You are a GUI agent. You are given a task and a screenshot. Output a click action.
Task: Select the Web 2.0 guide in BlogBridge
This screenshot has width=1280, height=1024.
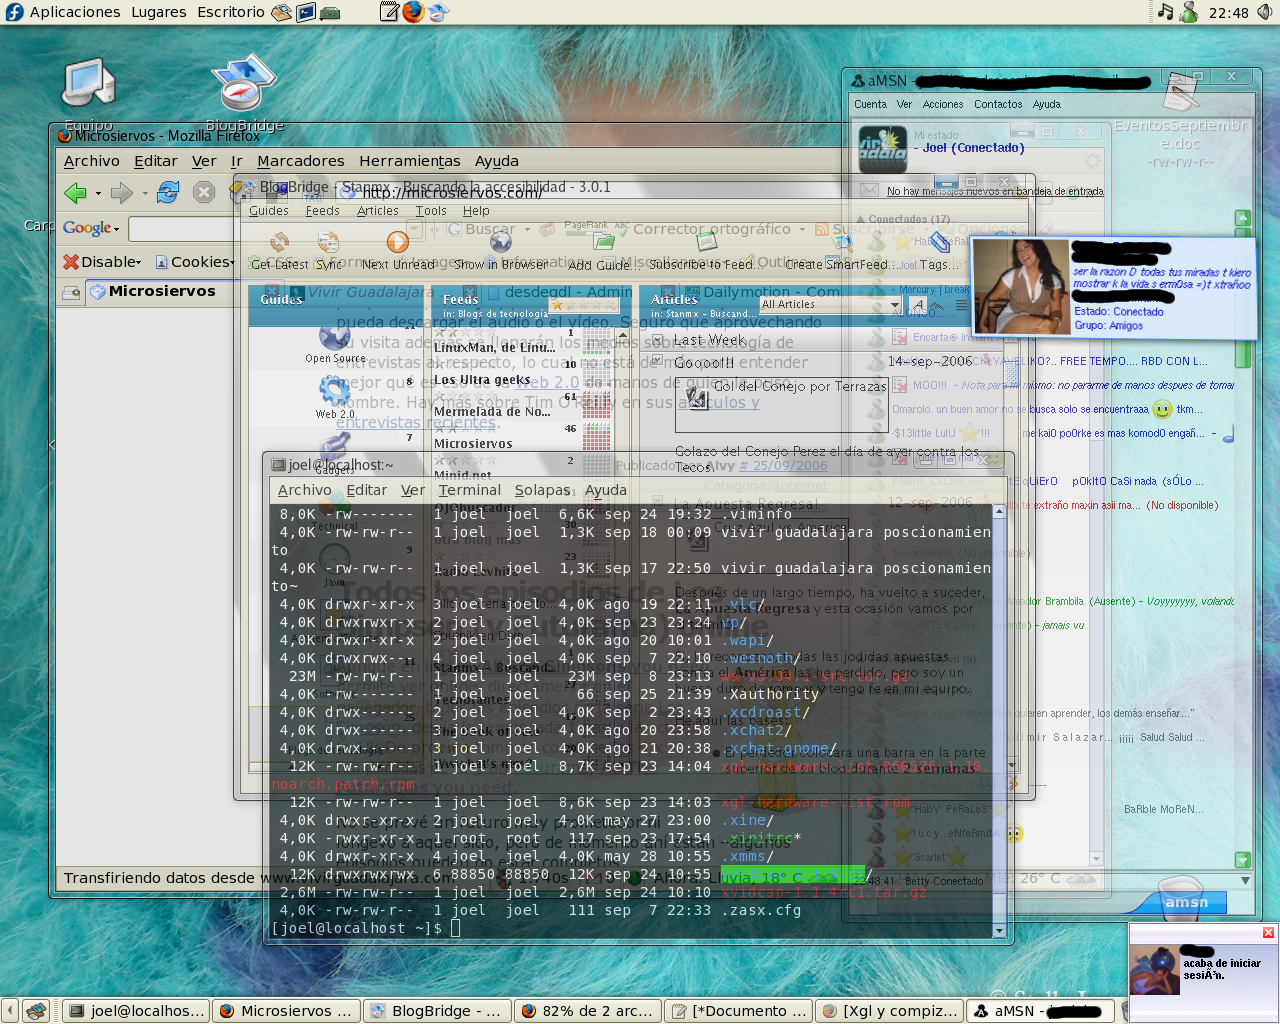[x=335, y=398]
